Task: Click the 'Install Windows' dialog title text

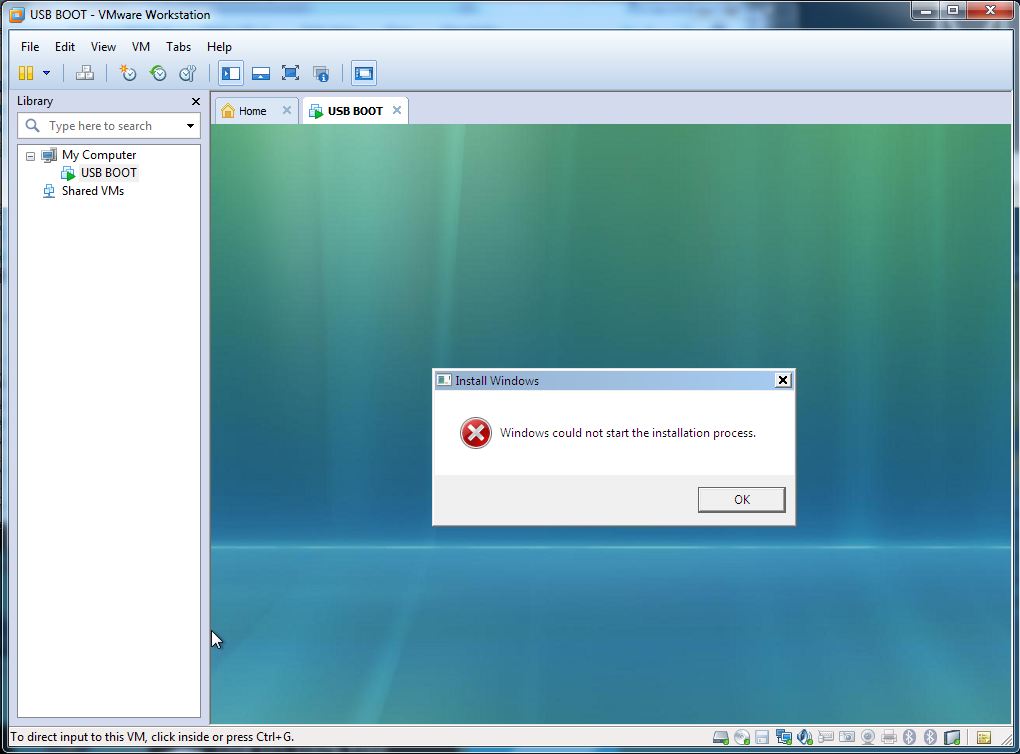Action: [x=497, y=381]
